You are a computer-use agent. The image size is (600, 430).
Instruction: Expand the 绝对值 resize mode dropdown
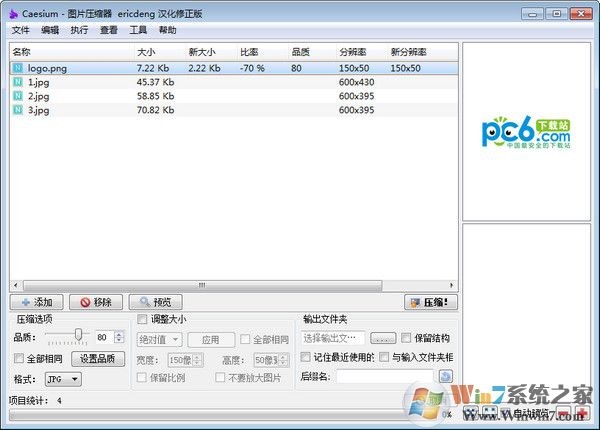tap(160, 340)
